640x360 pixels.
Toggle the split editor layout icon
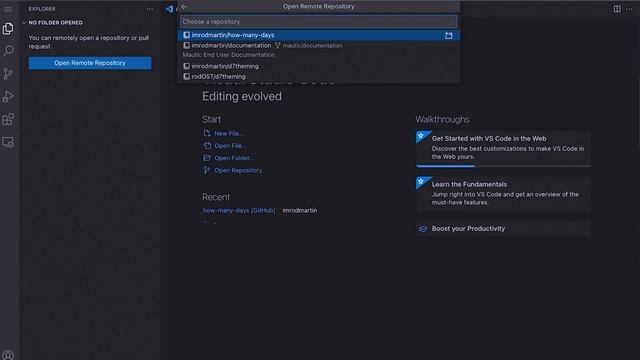pos(617,9)
